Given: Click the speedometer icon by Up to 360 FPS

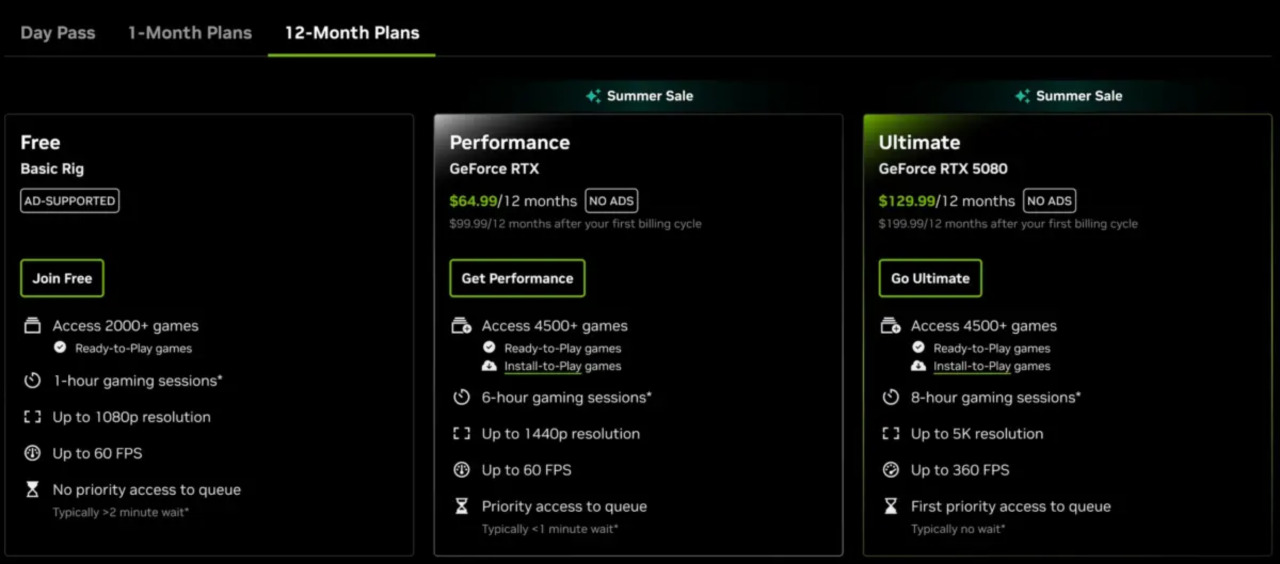Looking at the screenshot, I should (890, 470).
